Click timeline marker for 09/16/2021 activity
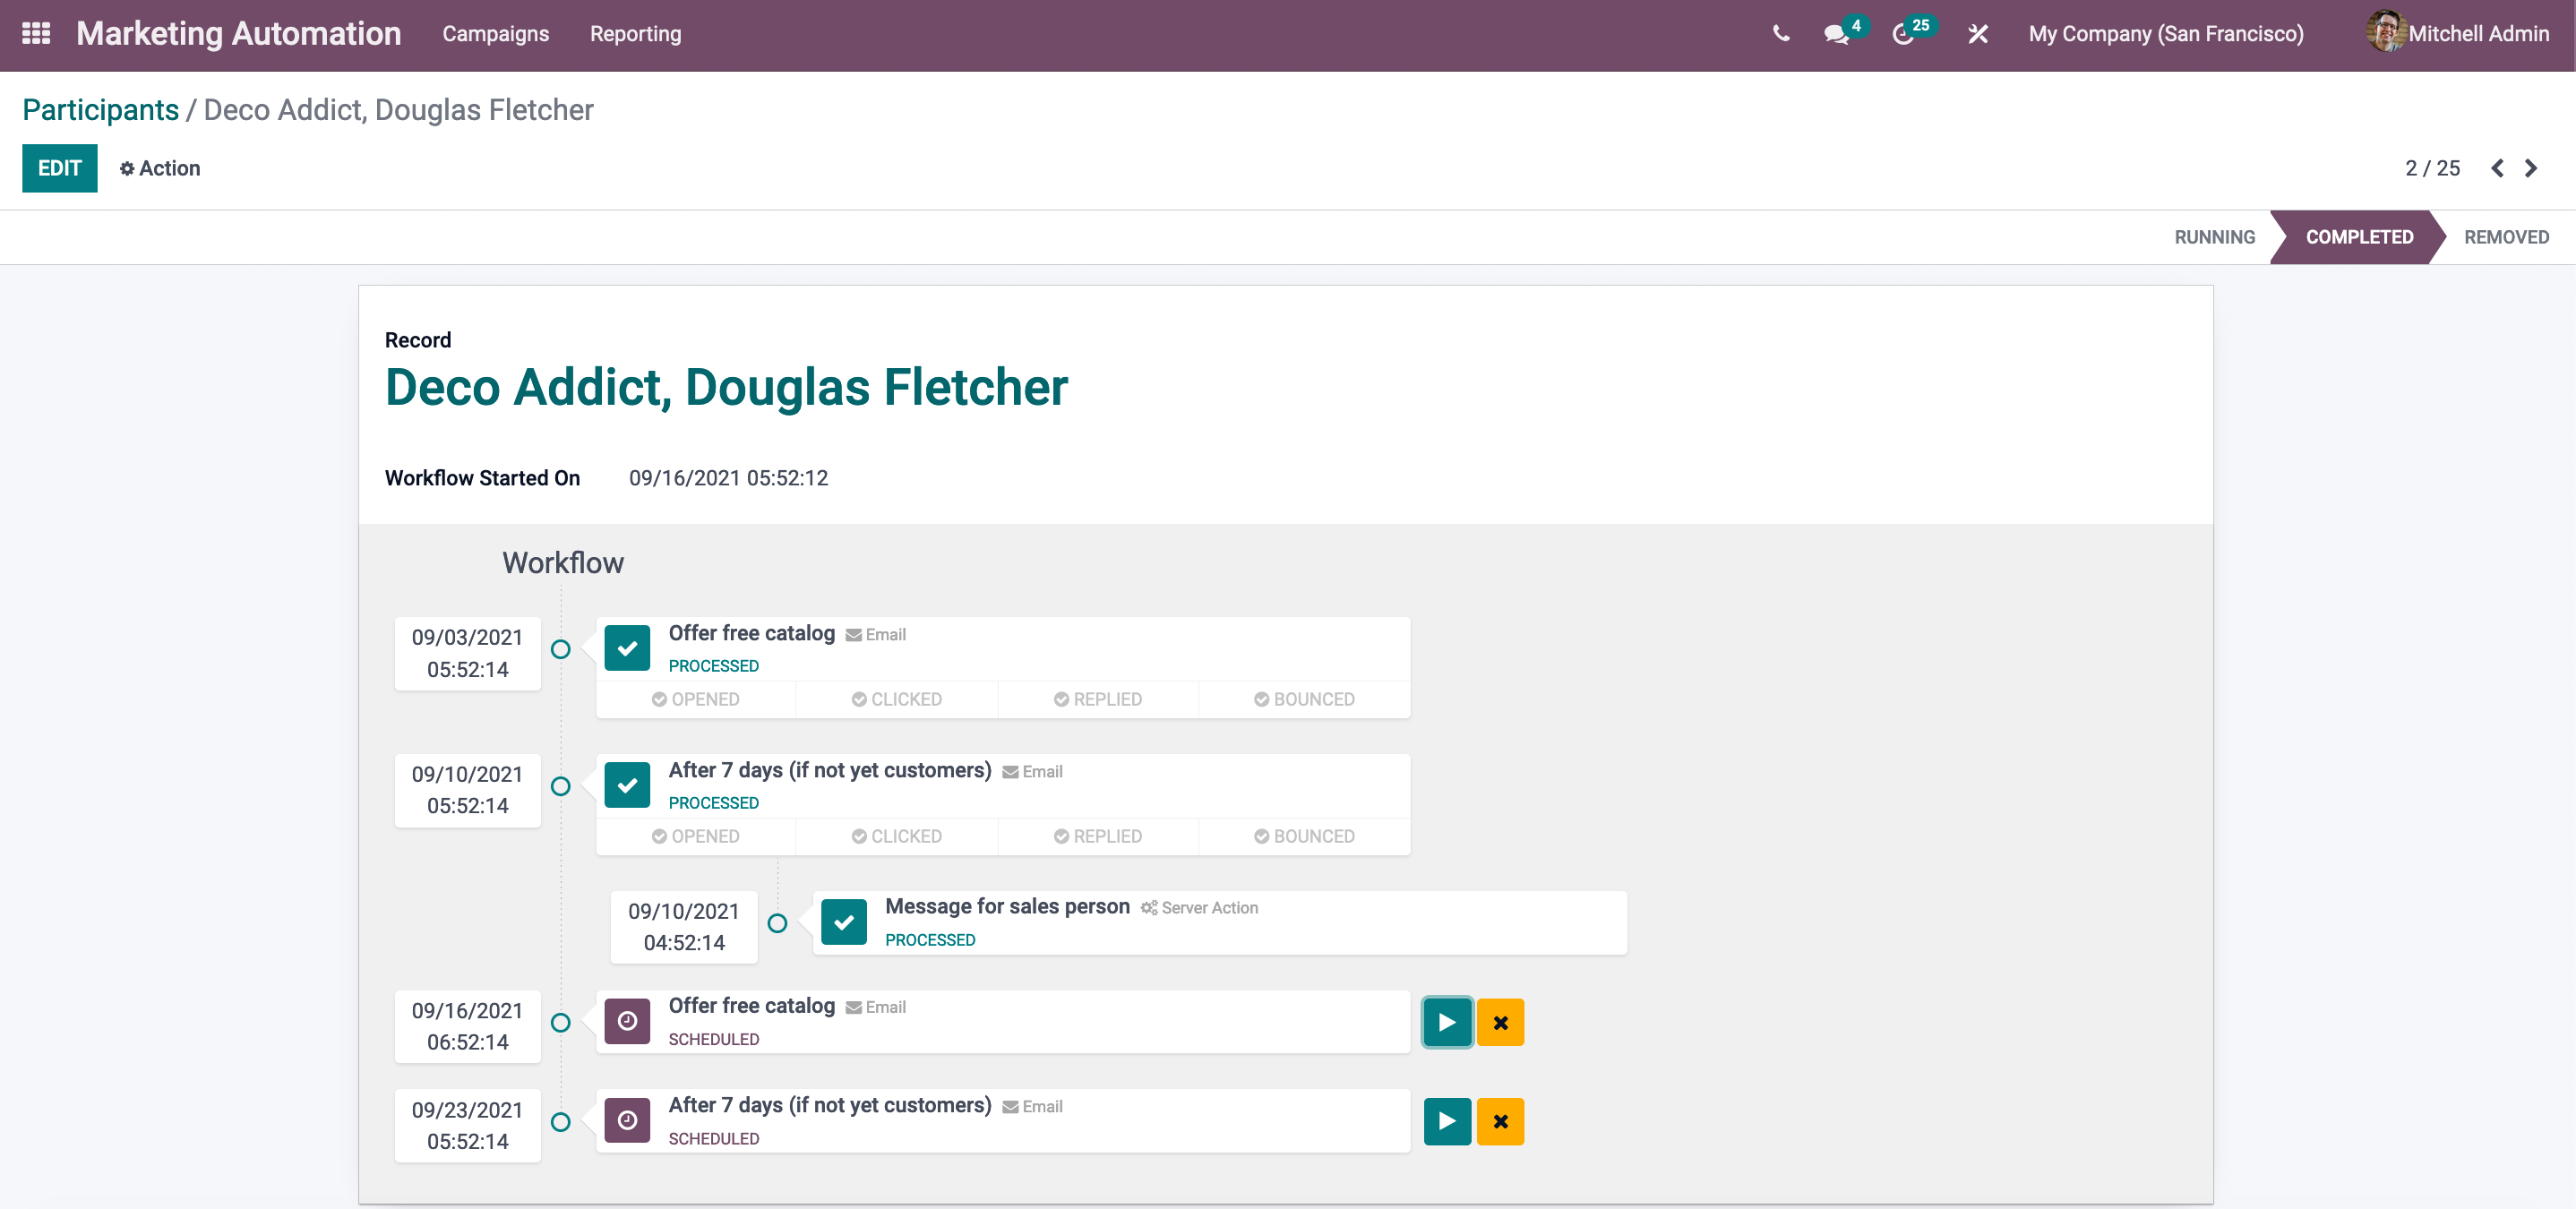This screenshot has height=1209, width=2576. tap(561, 1022)
